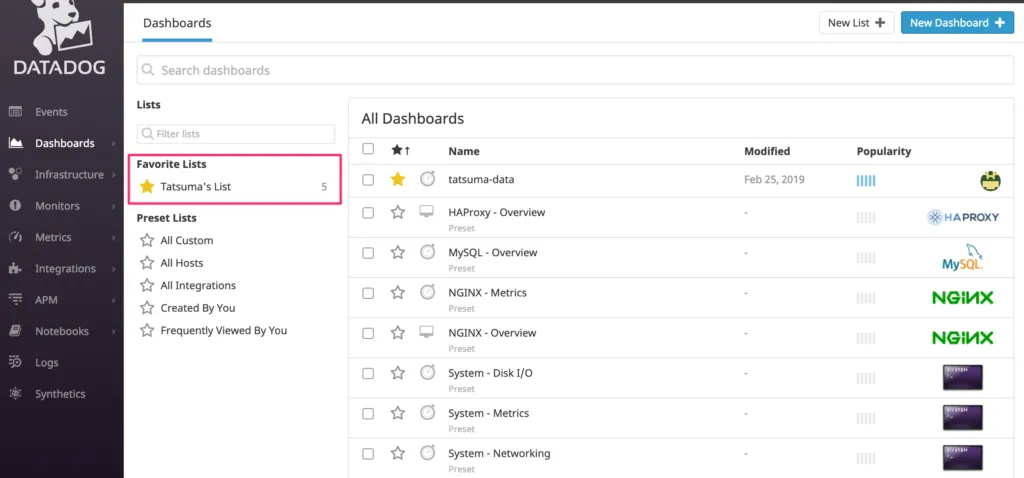Star the MySQL - Overview dashboard
This screenshot has width=1024, height=478.
tap(398, 252)
